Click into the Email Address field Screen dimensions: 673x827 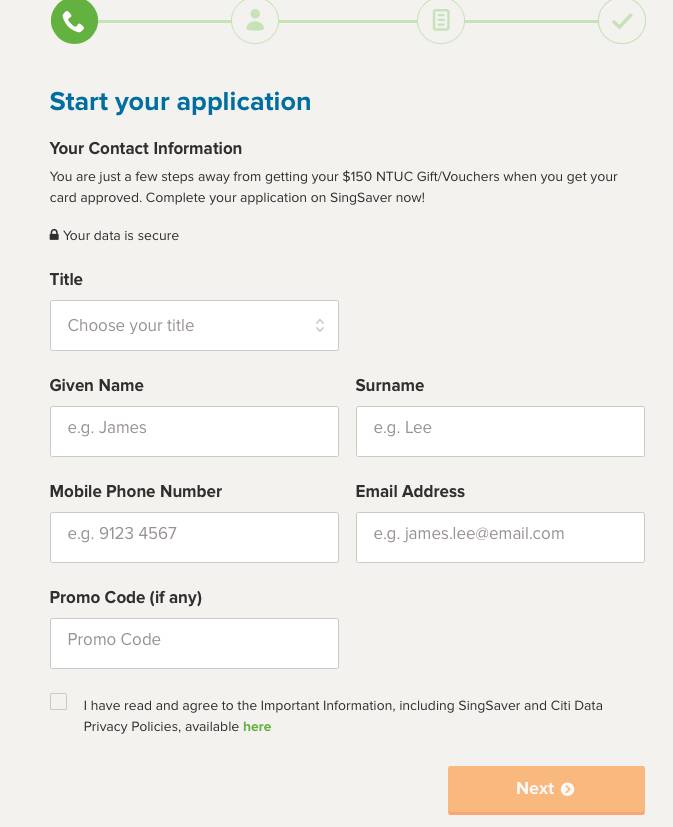pyautogui.click(x=500, y=537)
